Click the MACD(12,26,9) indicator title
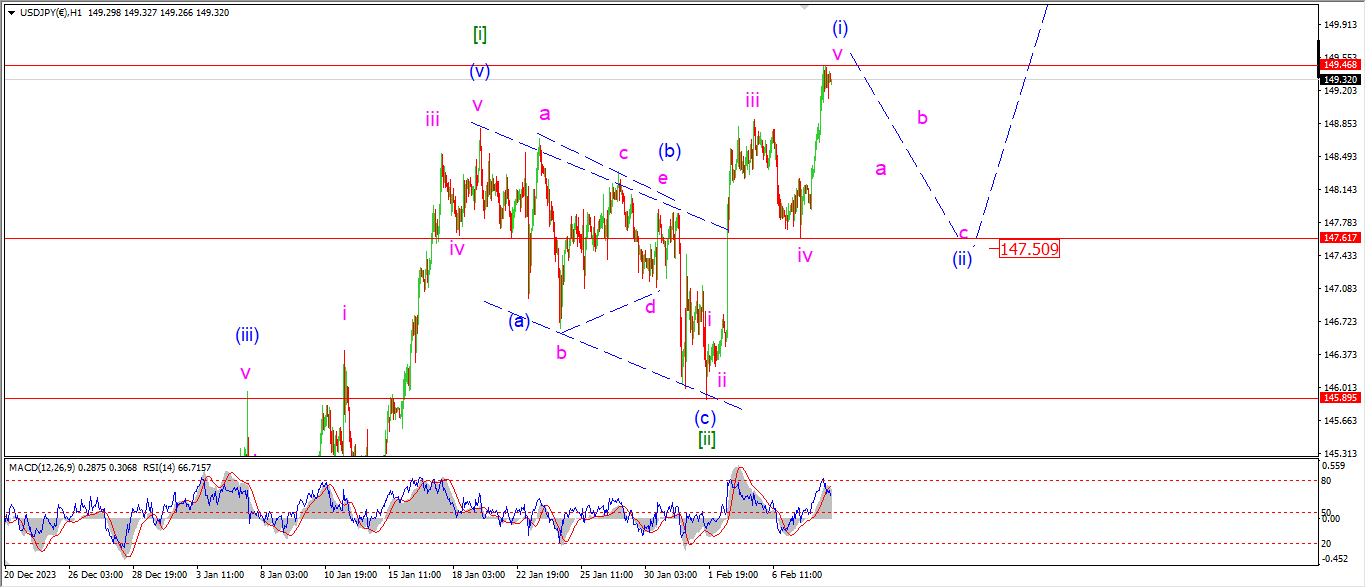Image resolution: width=1366 pixels, height=588 pixels. pos(46,467)
